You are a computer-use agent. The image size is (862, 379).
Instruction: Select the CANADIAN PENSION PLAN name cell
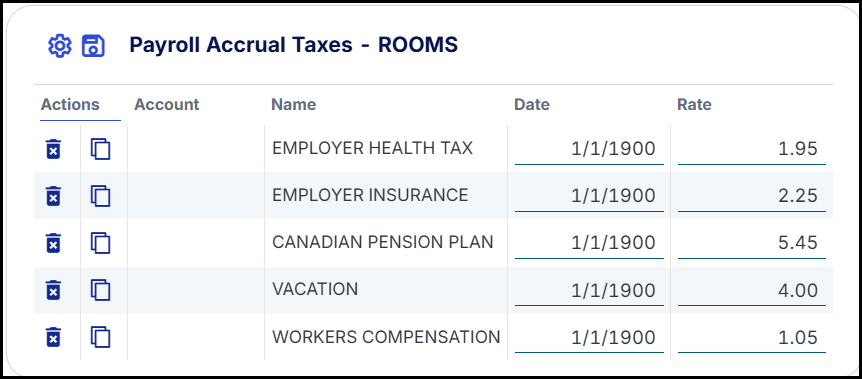coord(383,243)
